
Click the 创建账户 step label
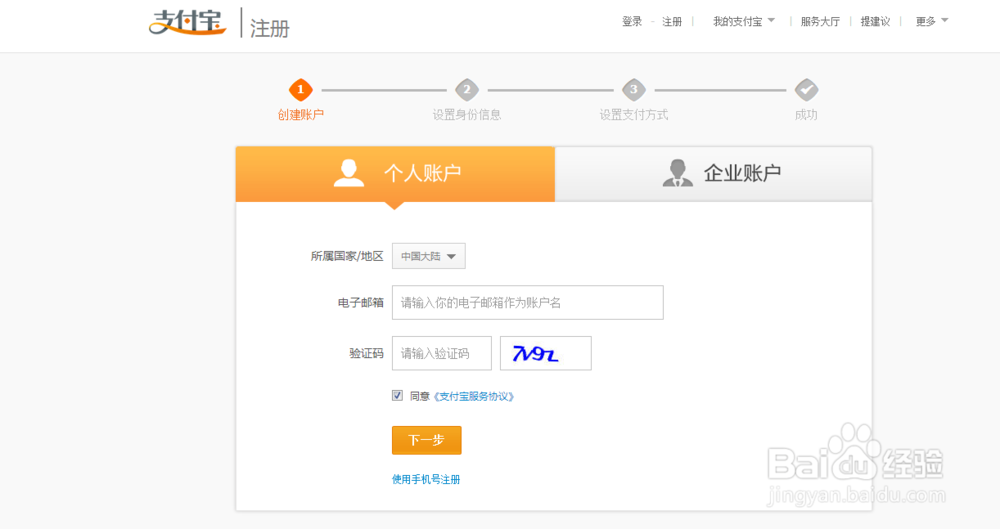click(300, 115)
